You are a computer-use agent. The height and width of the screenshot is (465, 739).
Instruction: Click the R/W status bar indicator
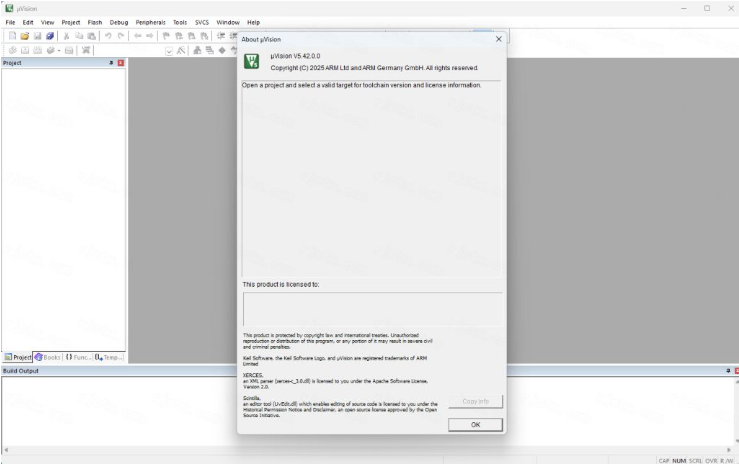[x=726, y=460]
